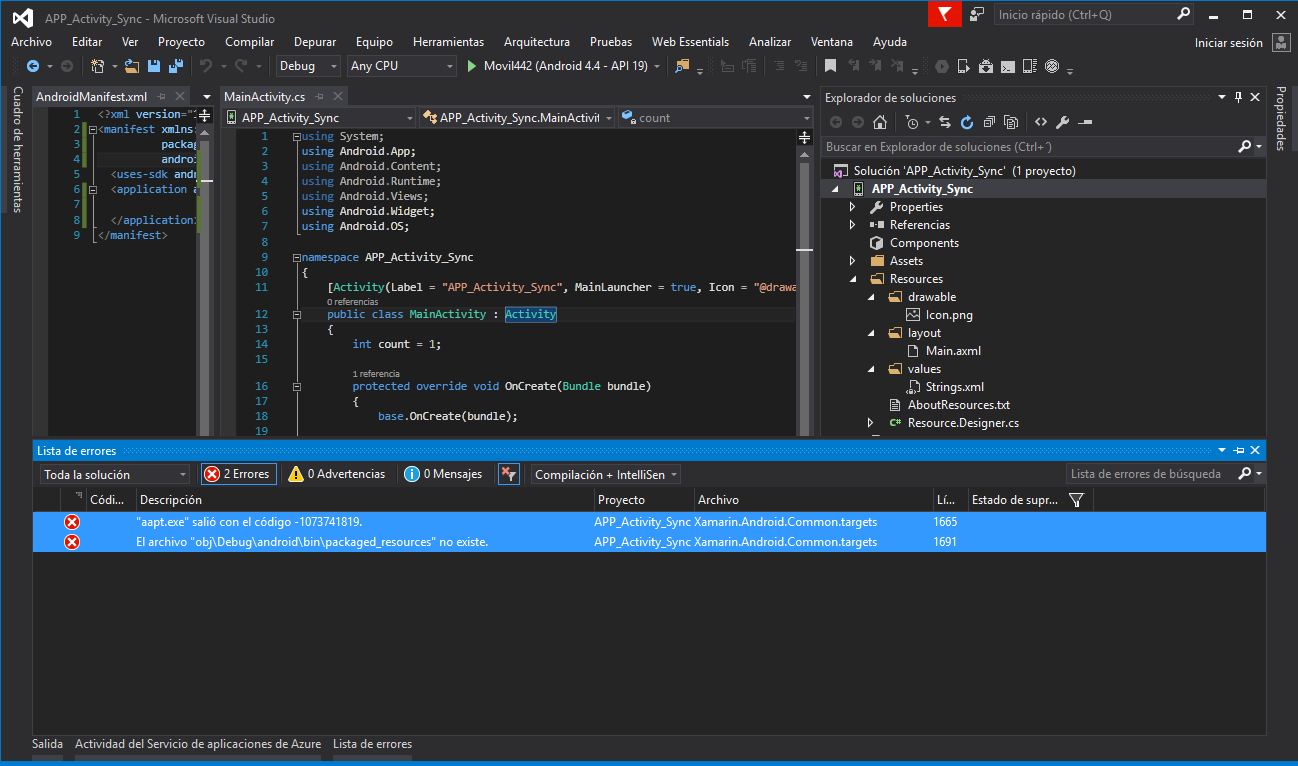Pin the AndroidManifest.xml tab

click(160, 97)
